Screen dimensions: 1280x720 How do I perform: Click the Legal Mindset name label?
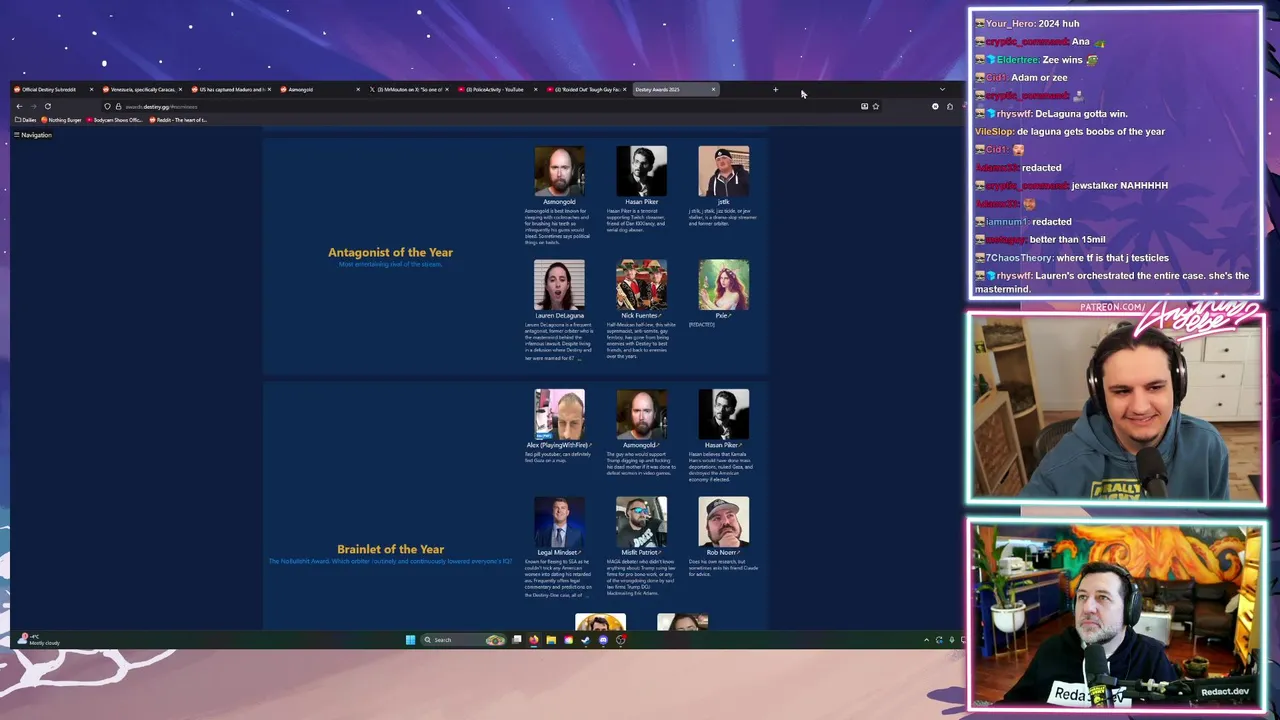[558, 553]
